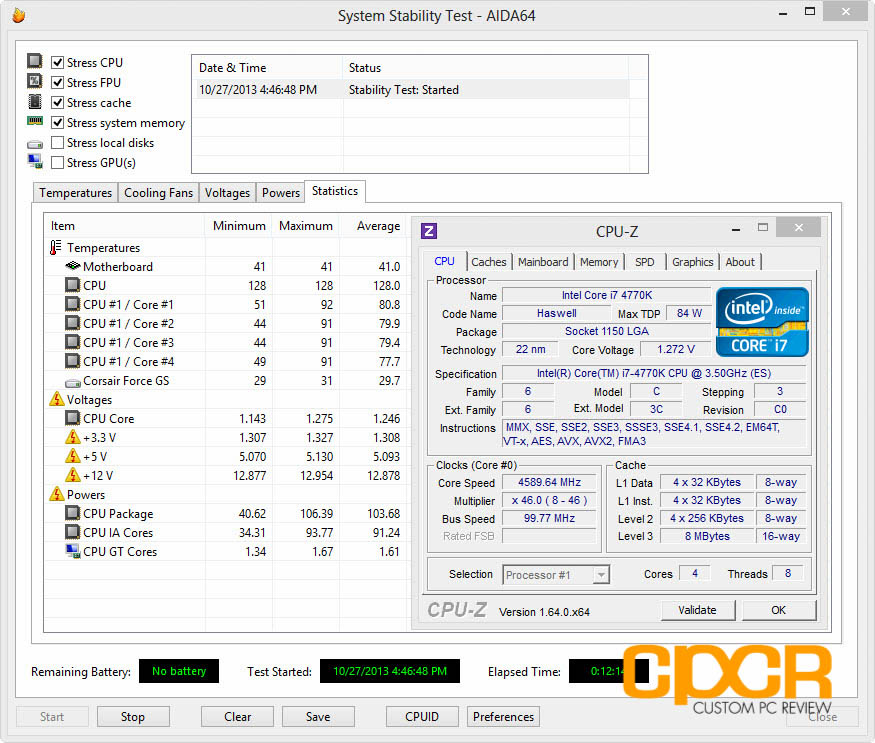The image size is (875, 743).
Task: Uncheck the Stress system memory checkbox
Action: 57,122
